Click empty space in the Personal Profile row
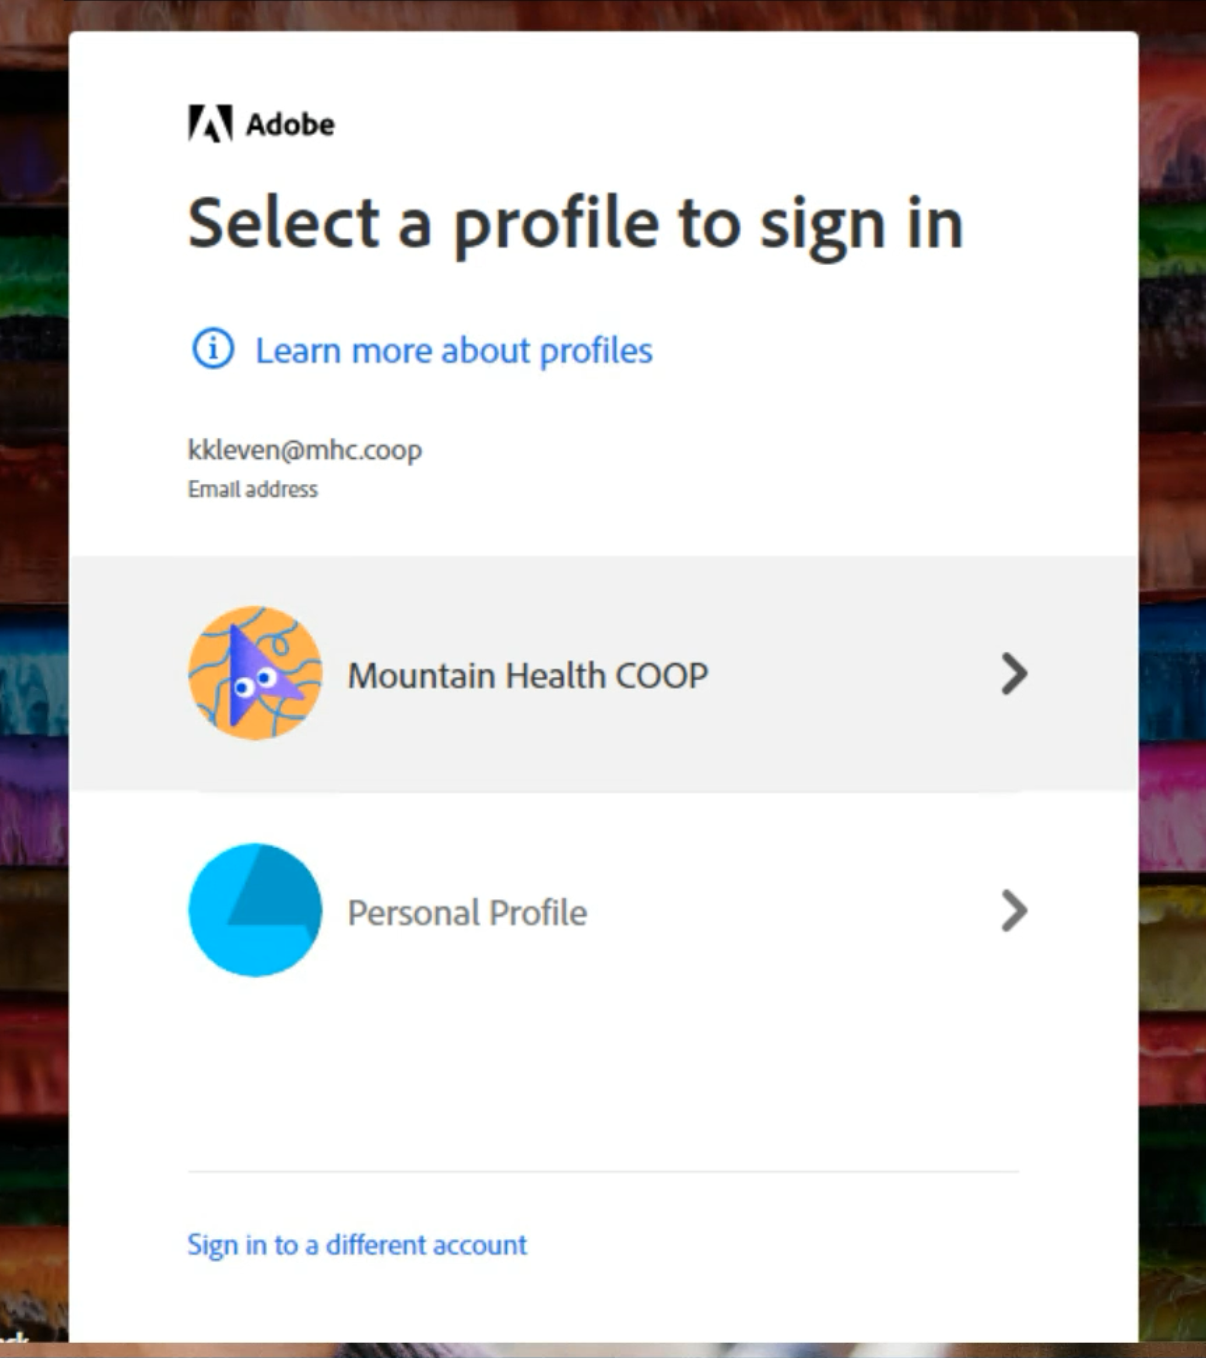Screen dimensions: 1206x1358 [x=800, y=911]
